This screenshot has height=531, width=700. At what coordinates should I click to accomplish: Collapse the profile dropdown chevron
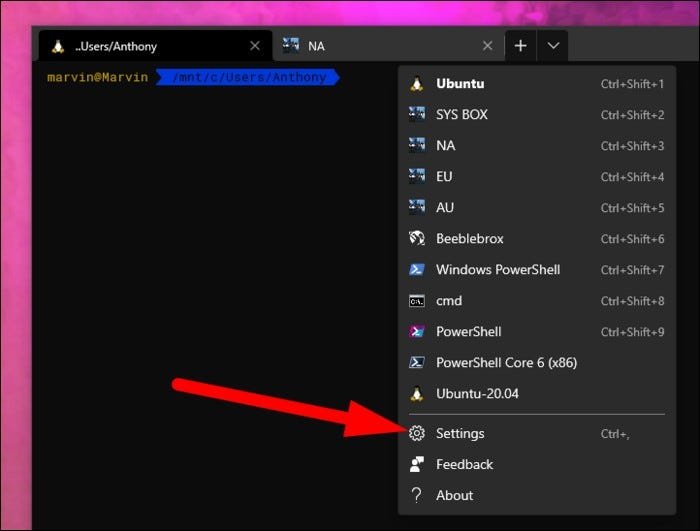(x=553, y=46)
